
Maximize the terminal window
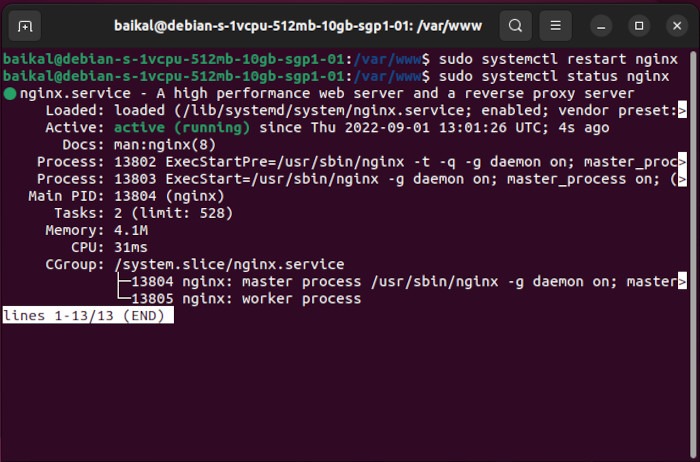click(x=639, y=26)
